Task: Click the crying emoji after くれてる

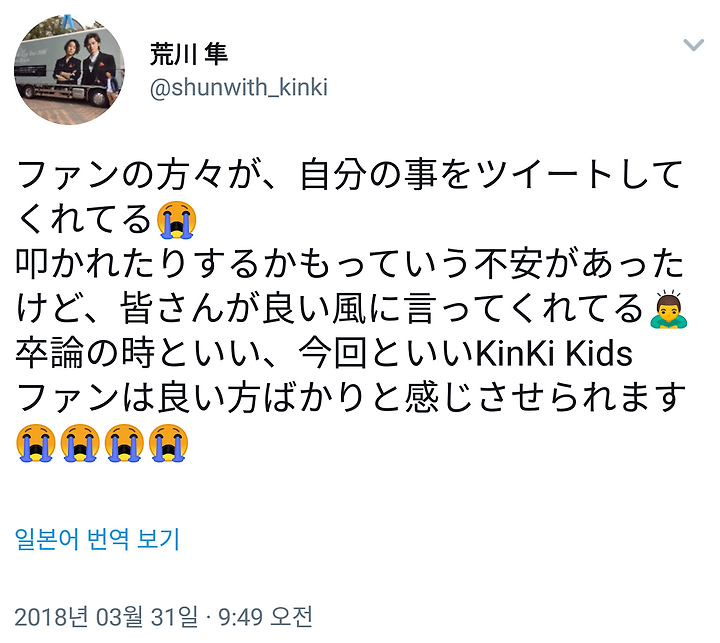Action: pos(177,220)
